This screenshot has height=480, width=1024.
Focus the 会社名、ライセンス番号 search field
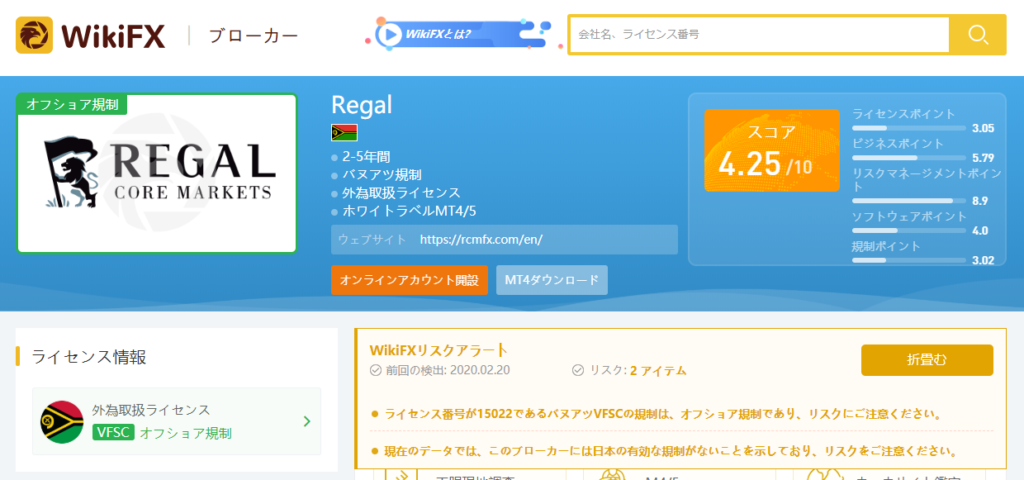click(759, 35)
